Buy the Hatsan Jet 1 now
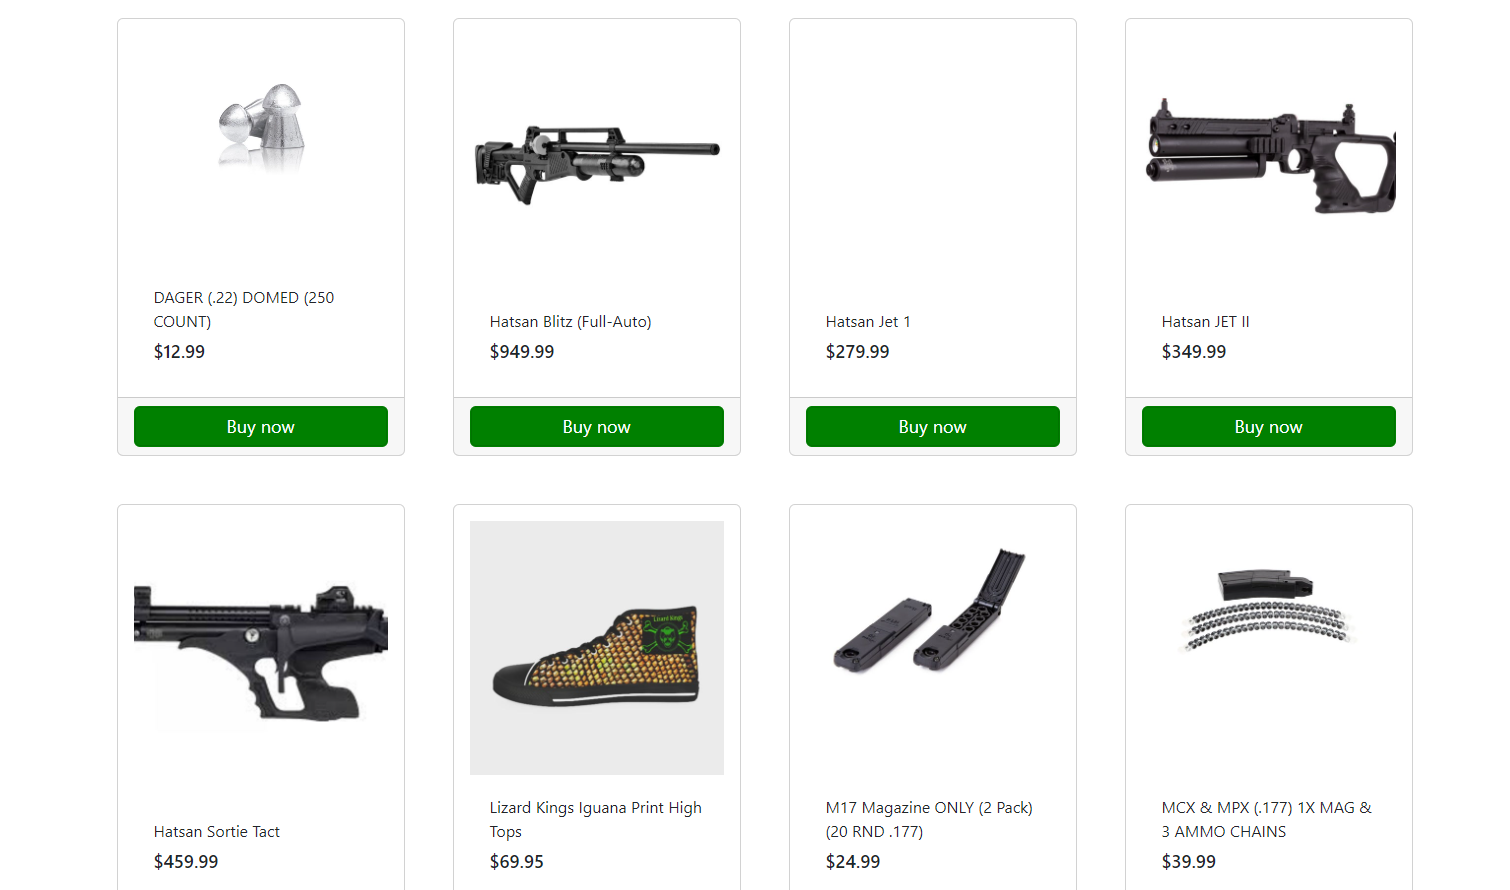 tap(933, 427)
